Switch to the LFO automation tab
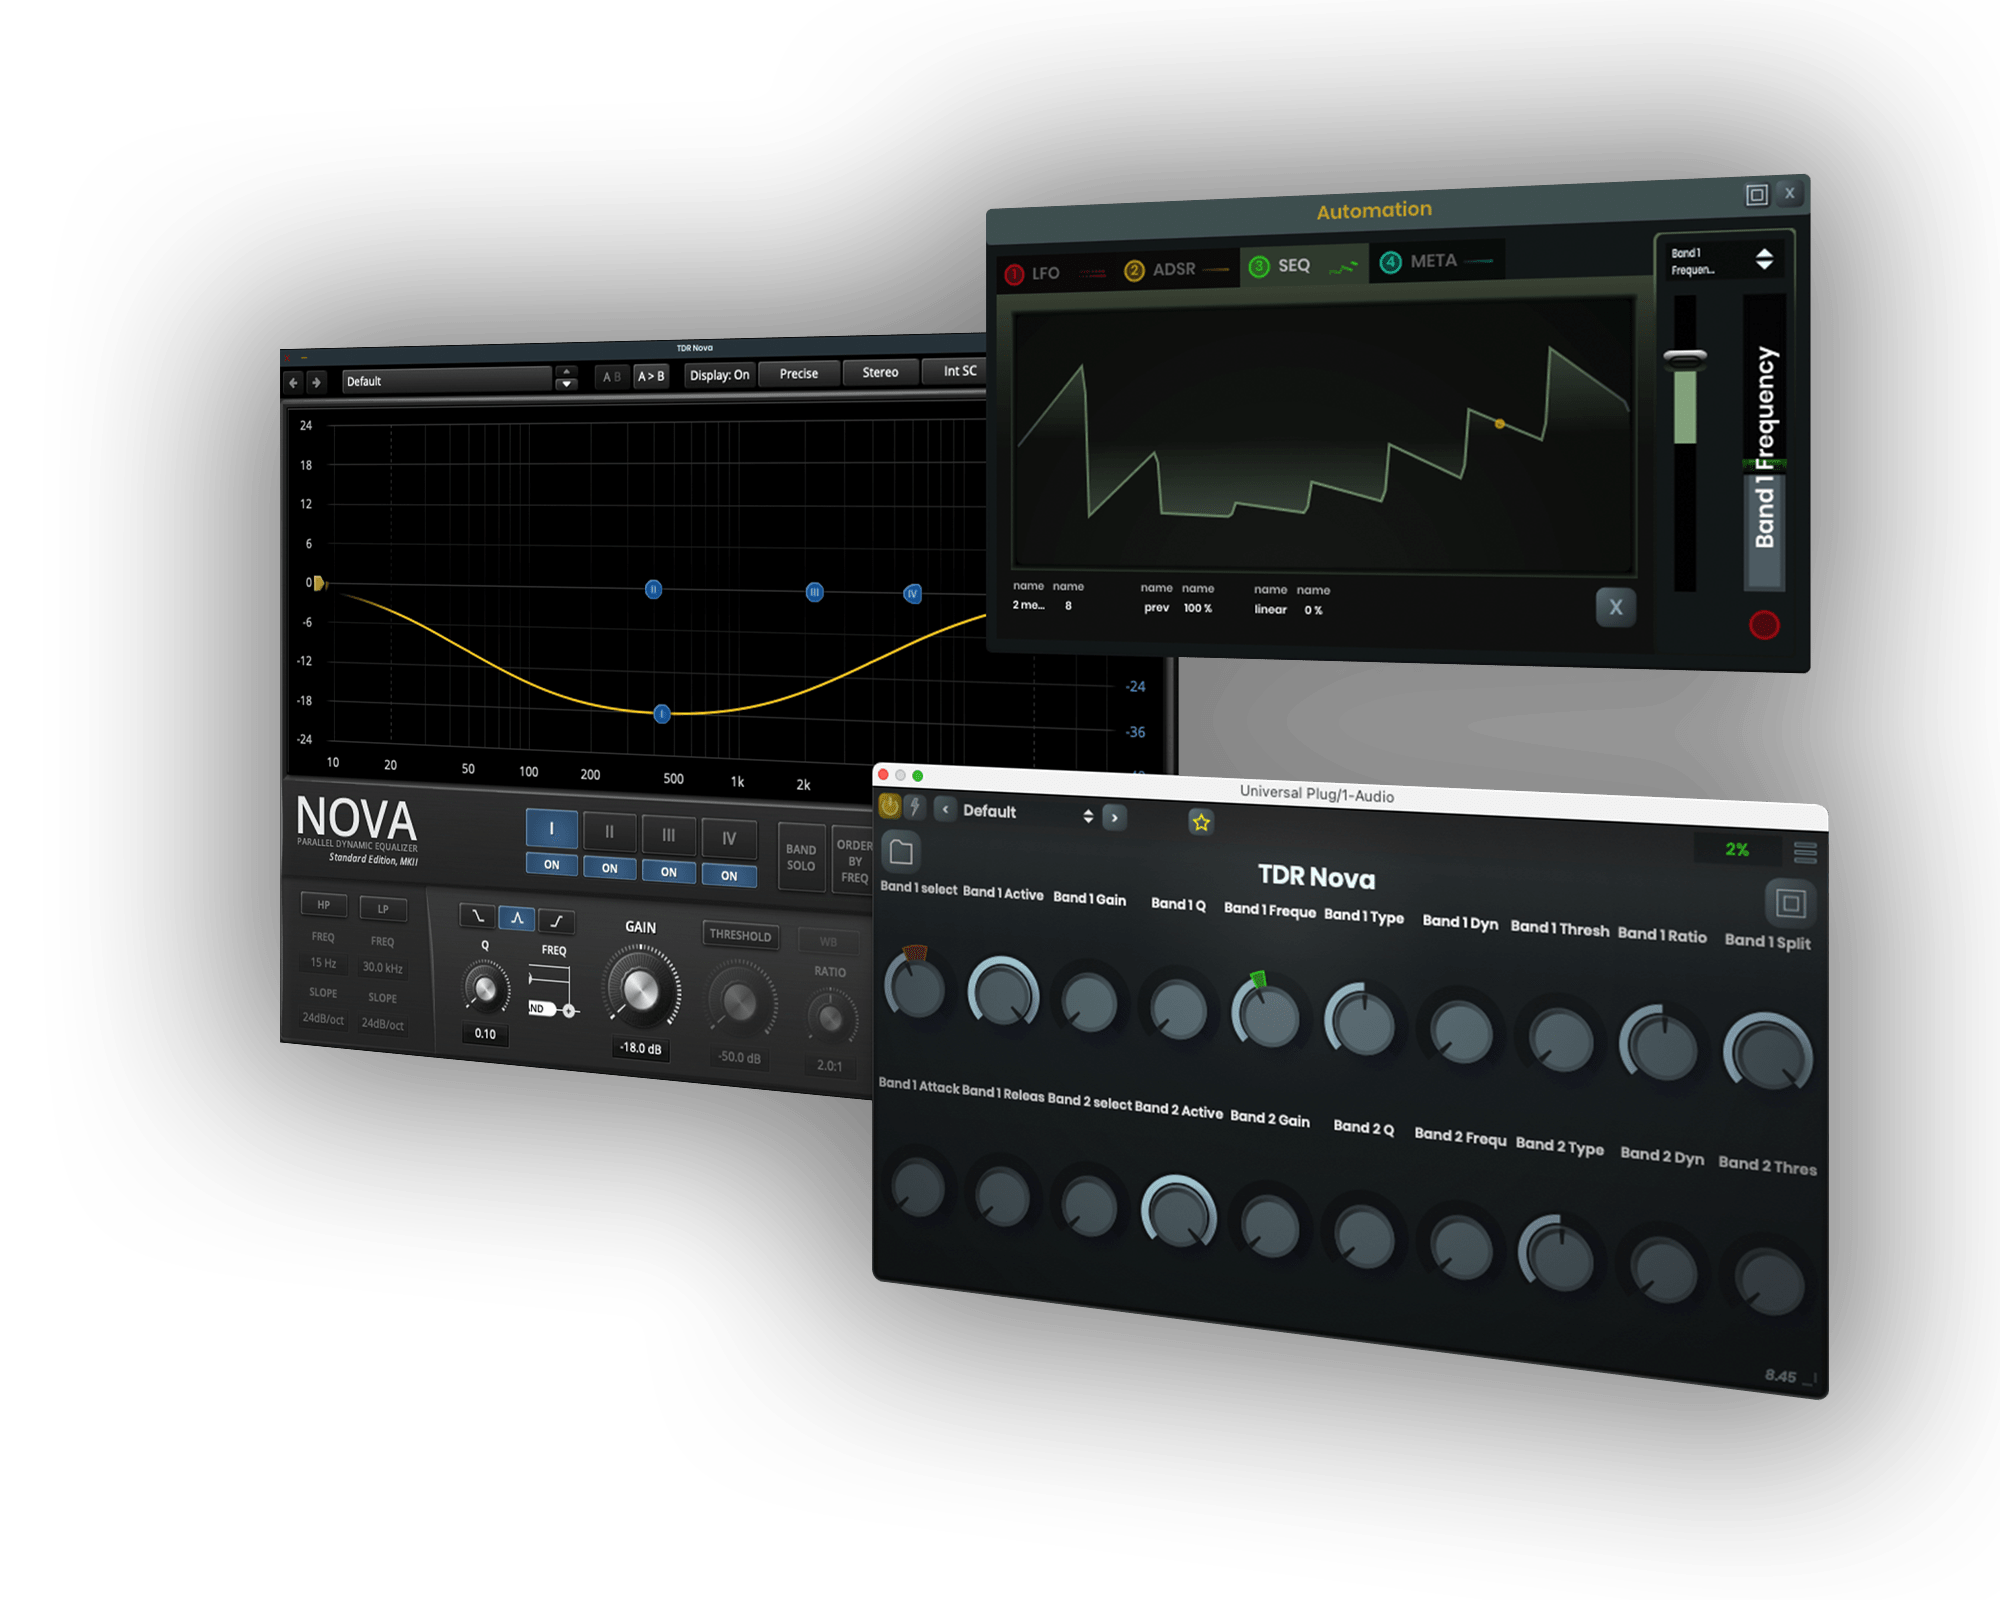2000x1600 pixels. point(1045,273)
